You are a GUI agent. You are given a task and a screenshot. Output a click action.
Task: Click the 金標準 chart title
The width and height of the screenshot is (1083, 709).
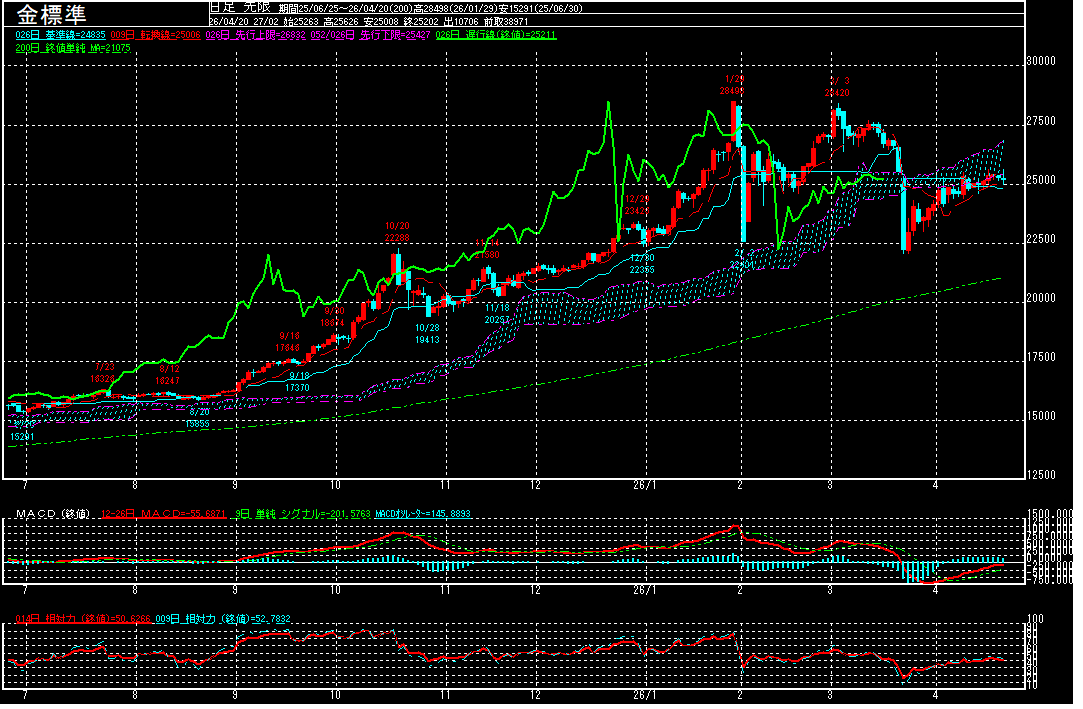(50, 15)
